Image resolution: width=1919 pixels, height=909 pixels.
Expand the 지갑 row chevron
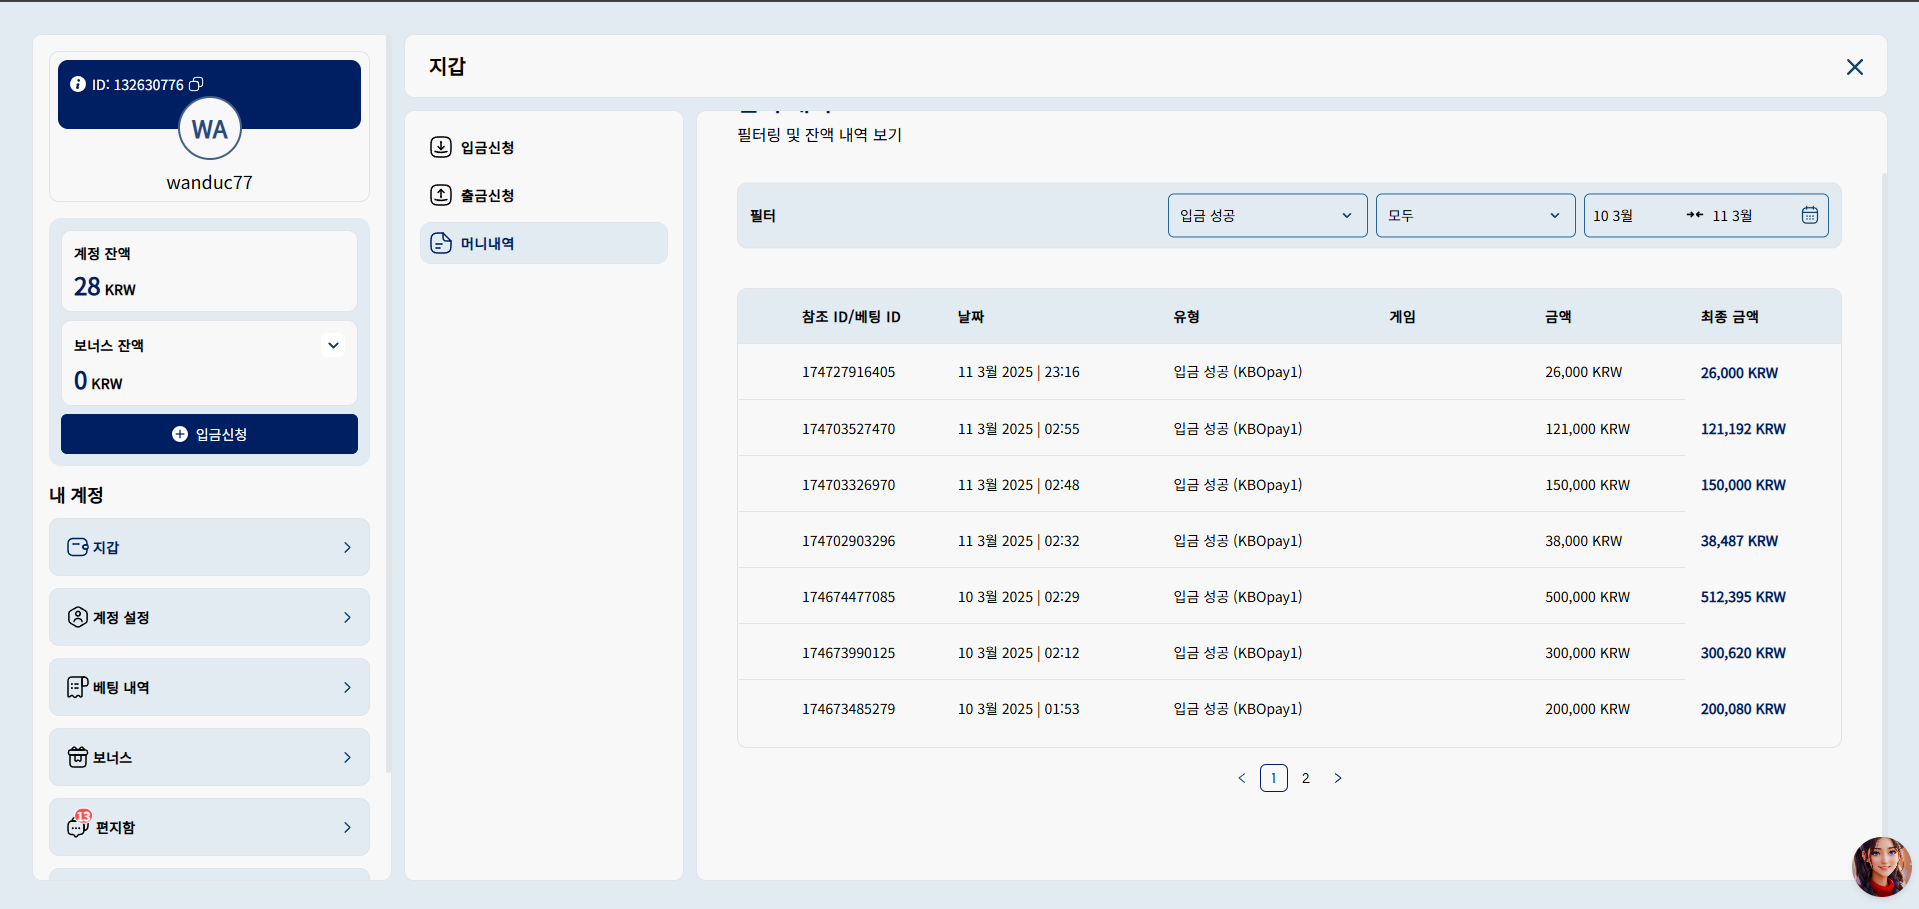click(x=347, y=547)
